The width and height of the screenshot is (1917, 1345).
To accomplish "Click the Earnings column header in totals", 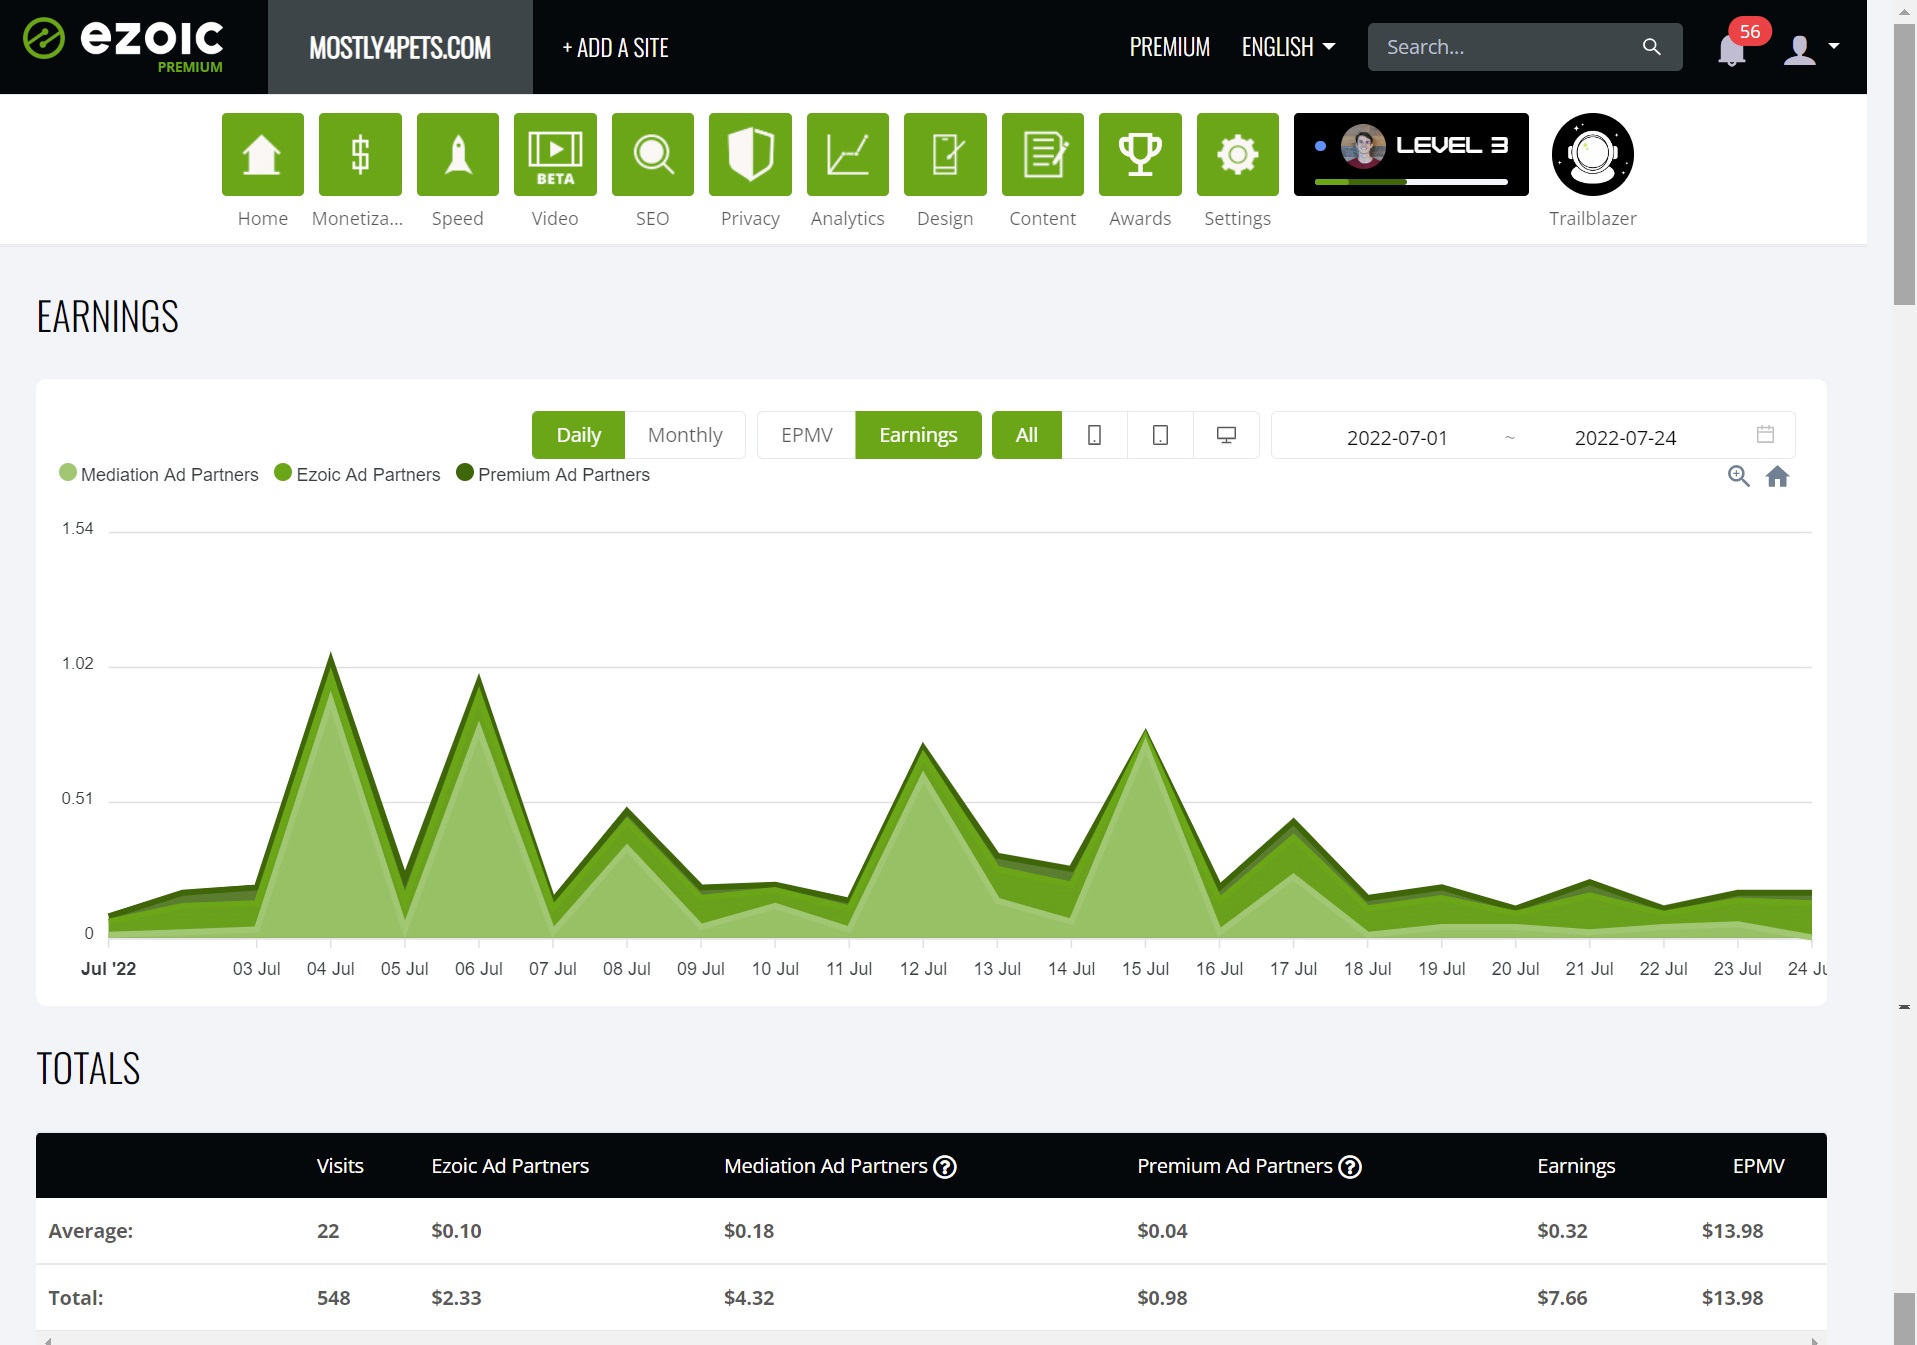I will (x=1576, y=1166).
